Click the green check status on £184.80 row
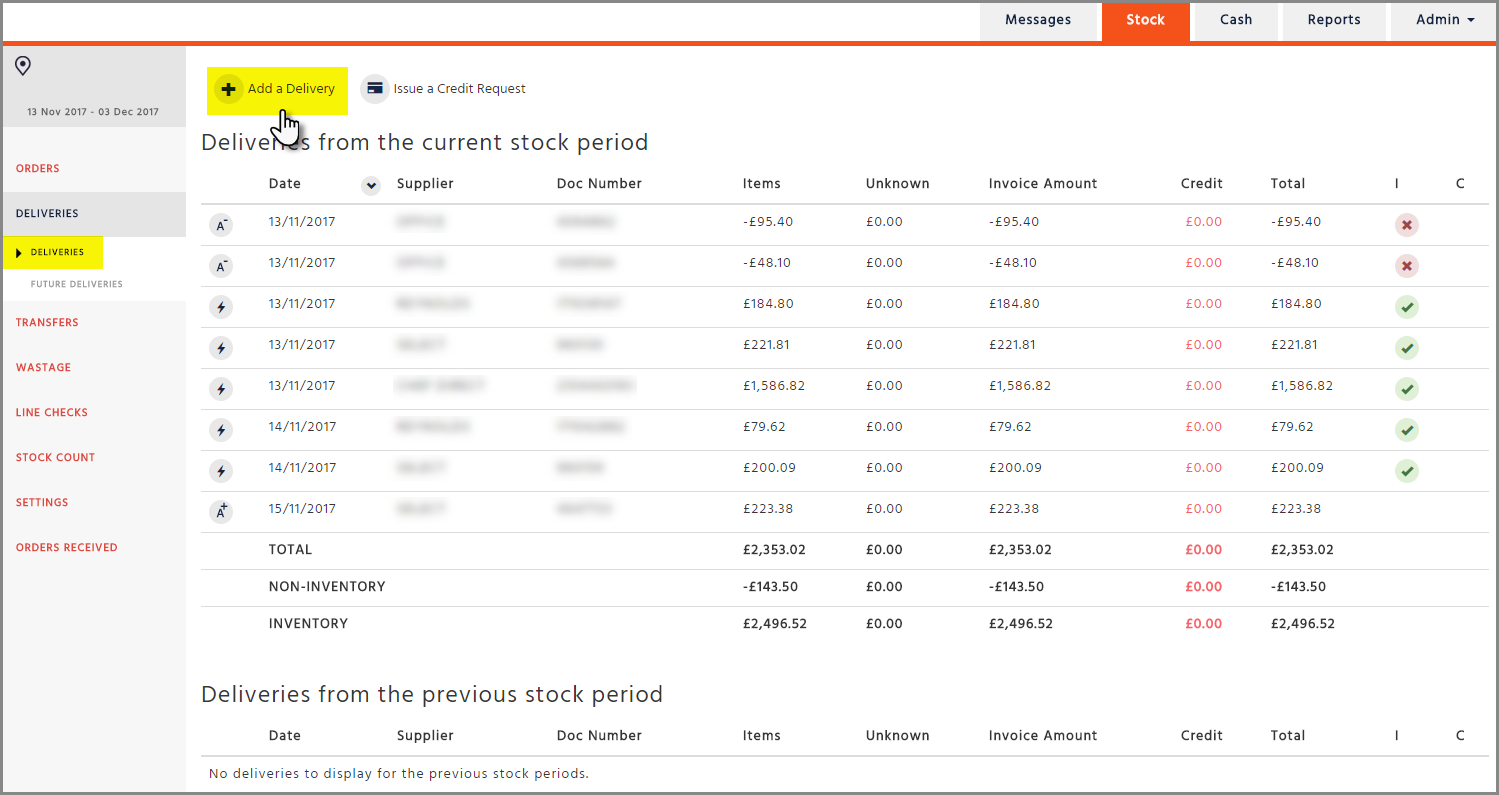This screenshot has width=1499, height=795. [1407, 307]
